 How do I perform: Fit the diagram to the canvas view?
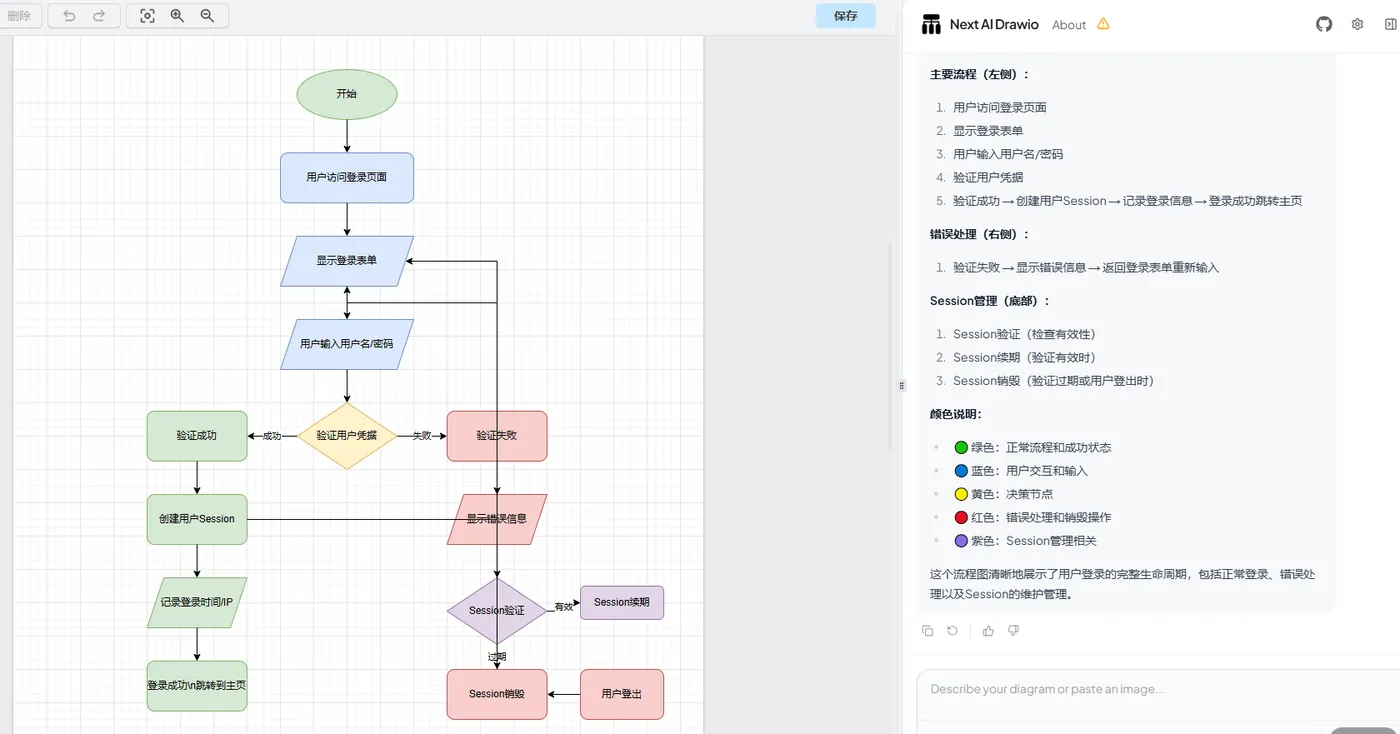[x=147, y=16]
